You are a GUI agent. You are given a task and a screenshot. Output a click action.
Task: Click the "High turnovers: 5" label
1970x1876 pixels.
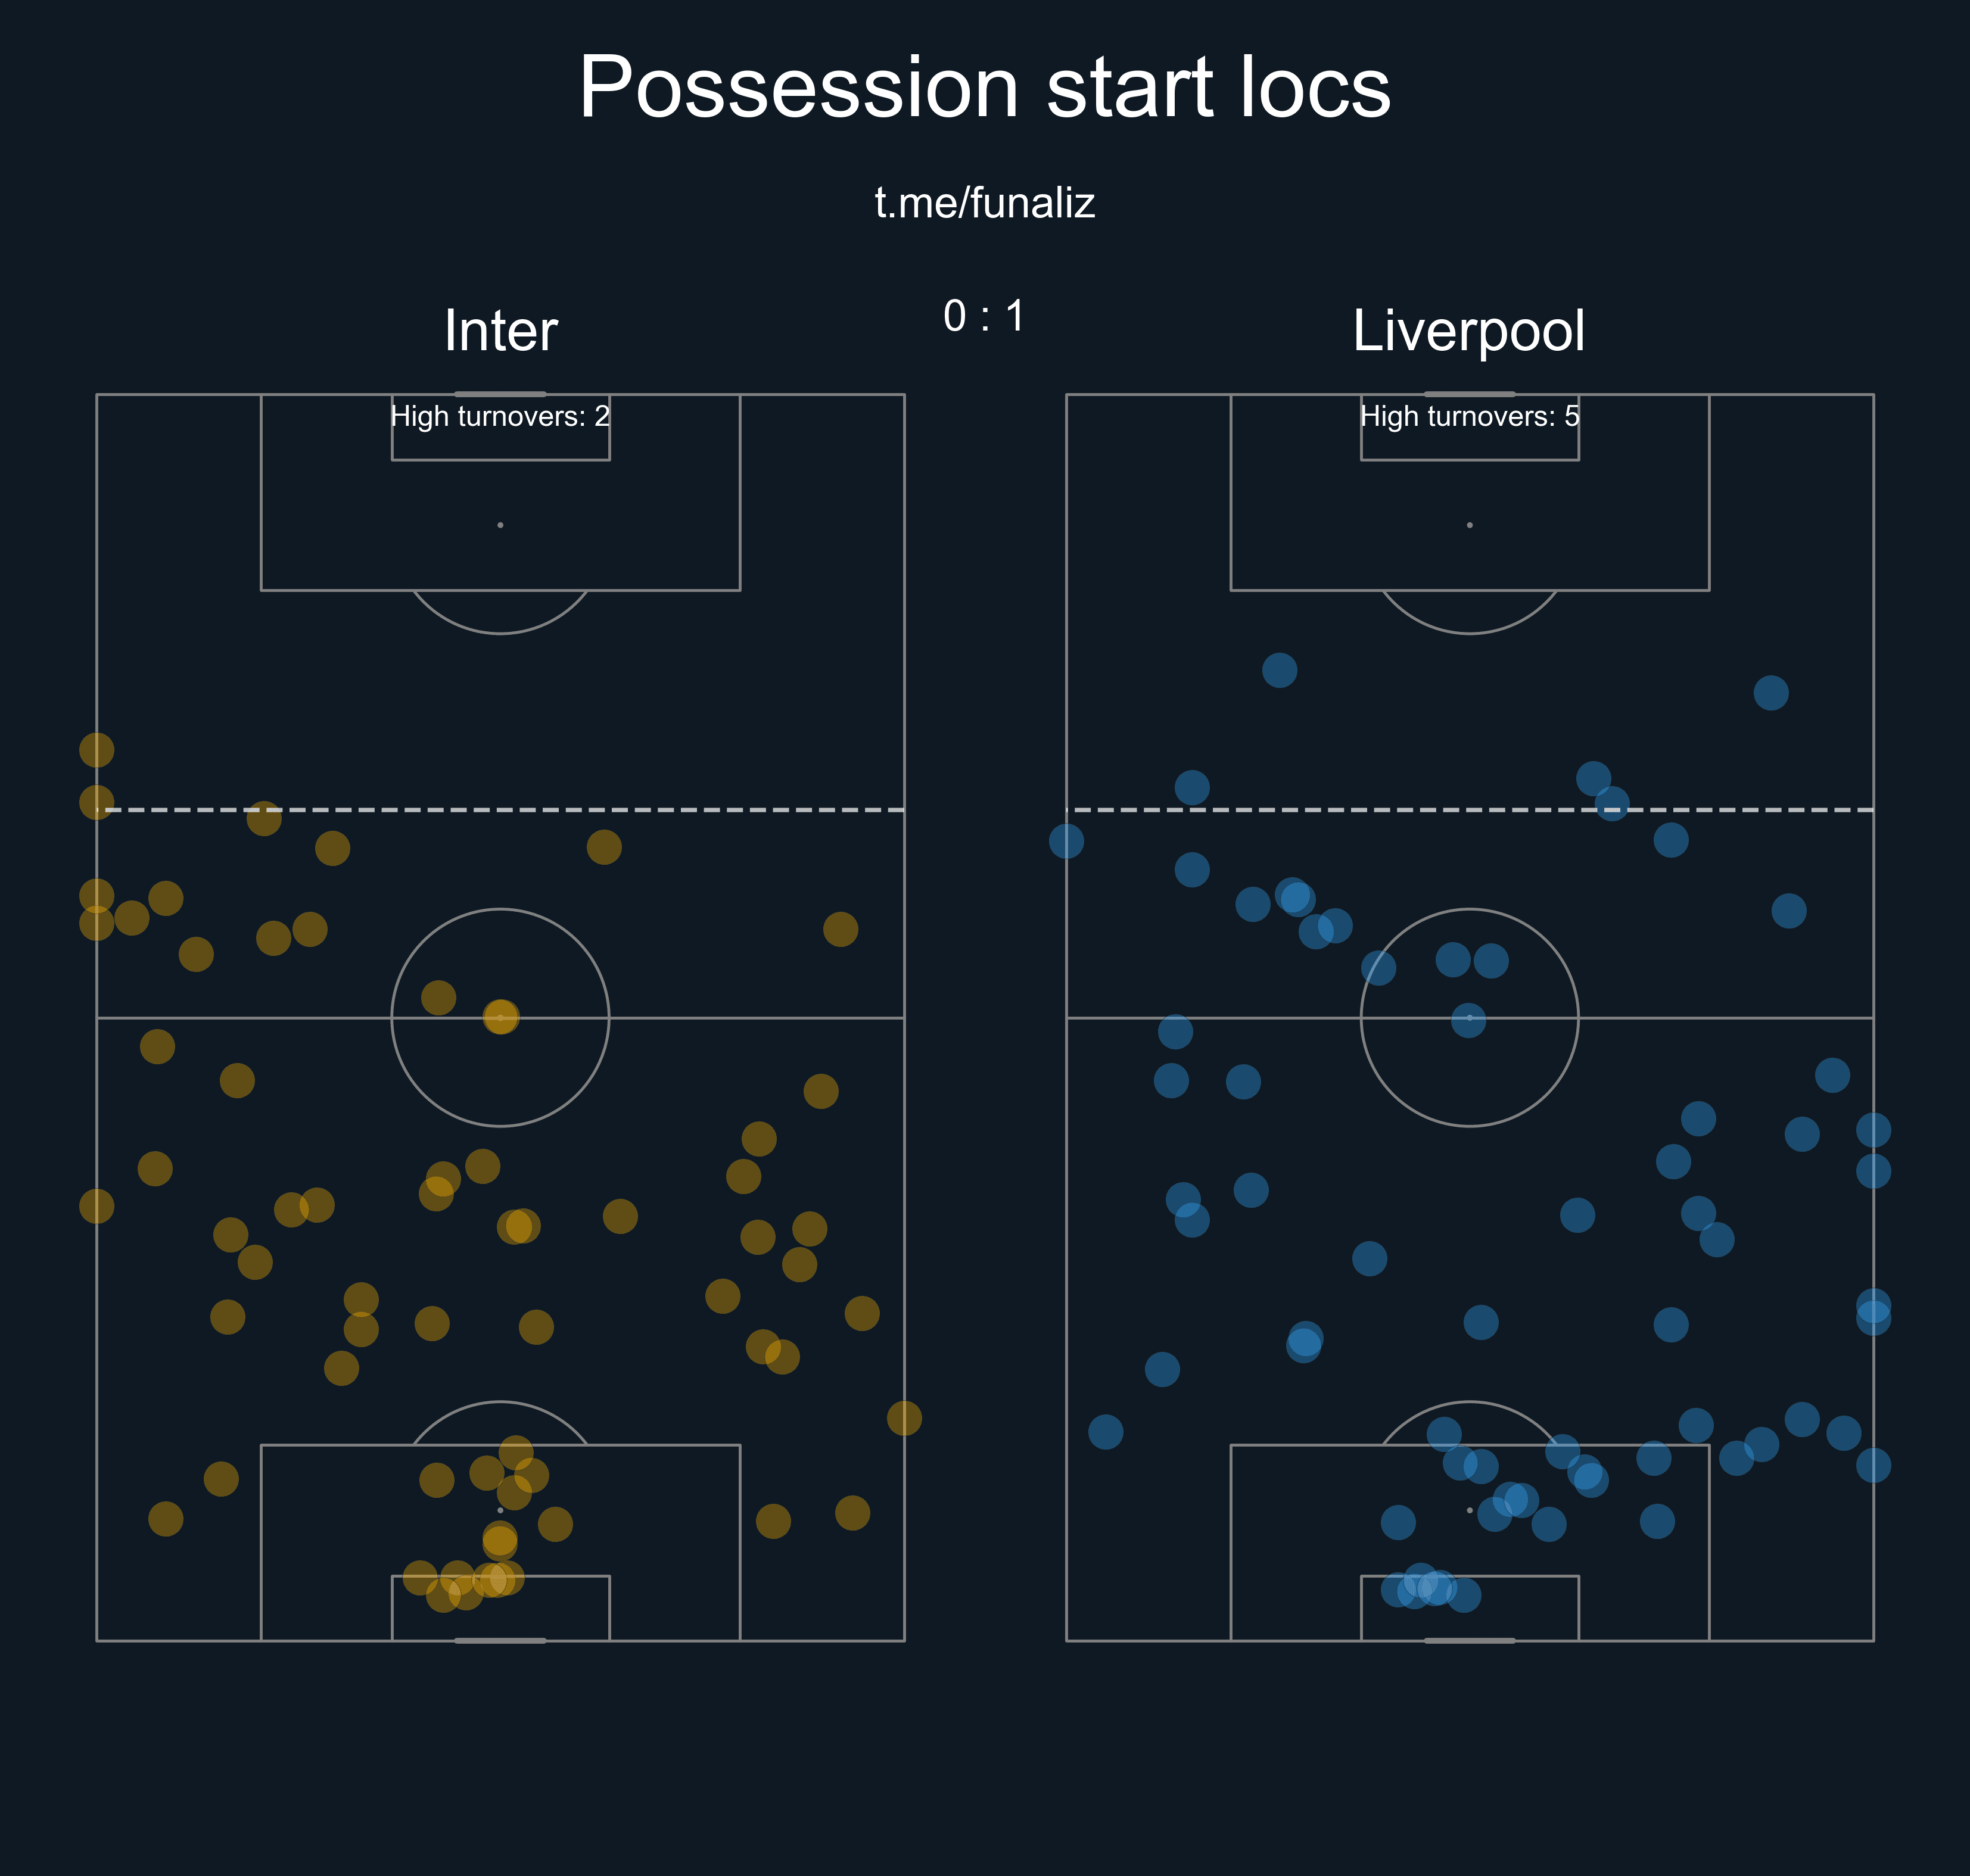pos(1470,416)
